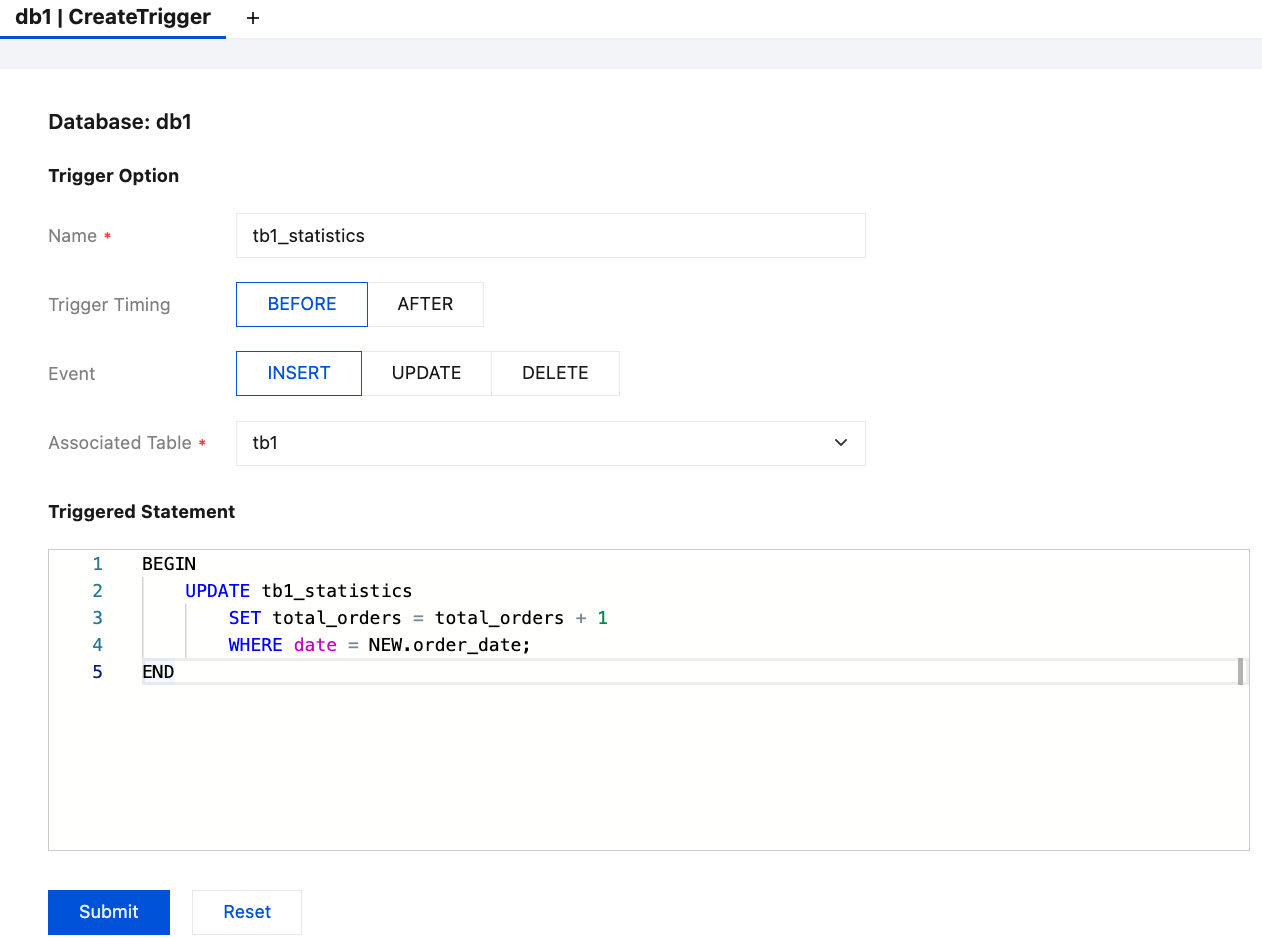Click the Event label
Image resolution: width=1262 pixels, height=938 pixels.
[72, 374]
